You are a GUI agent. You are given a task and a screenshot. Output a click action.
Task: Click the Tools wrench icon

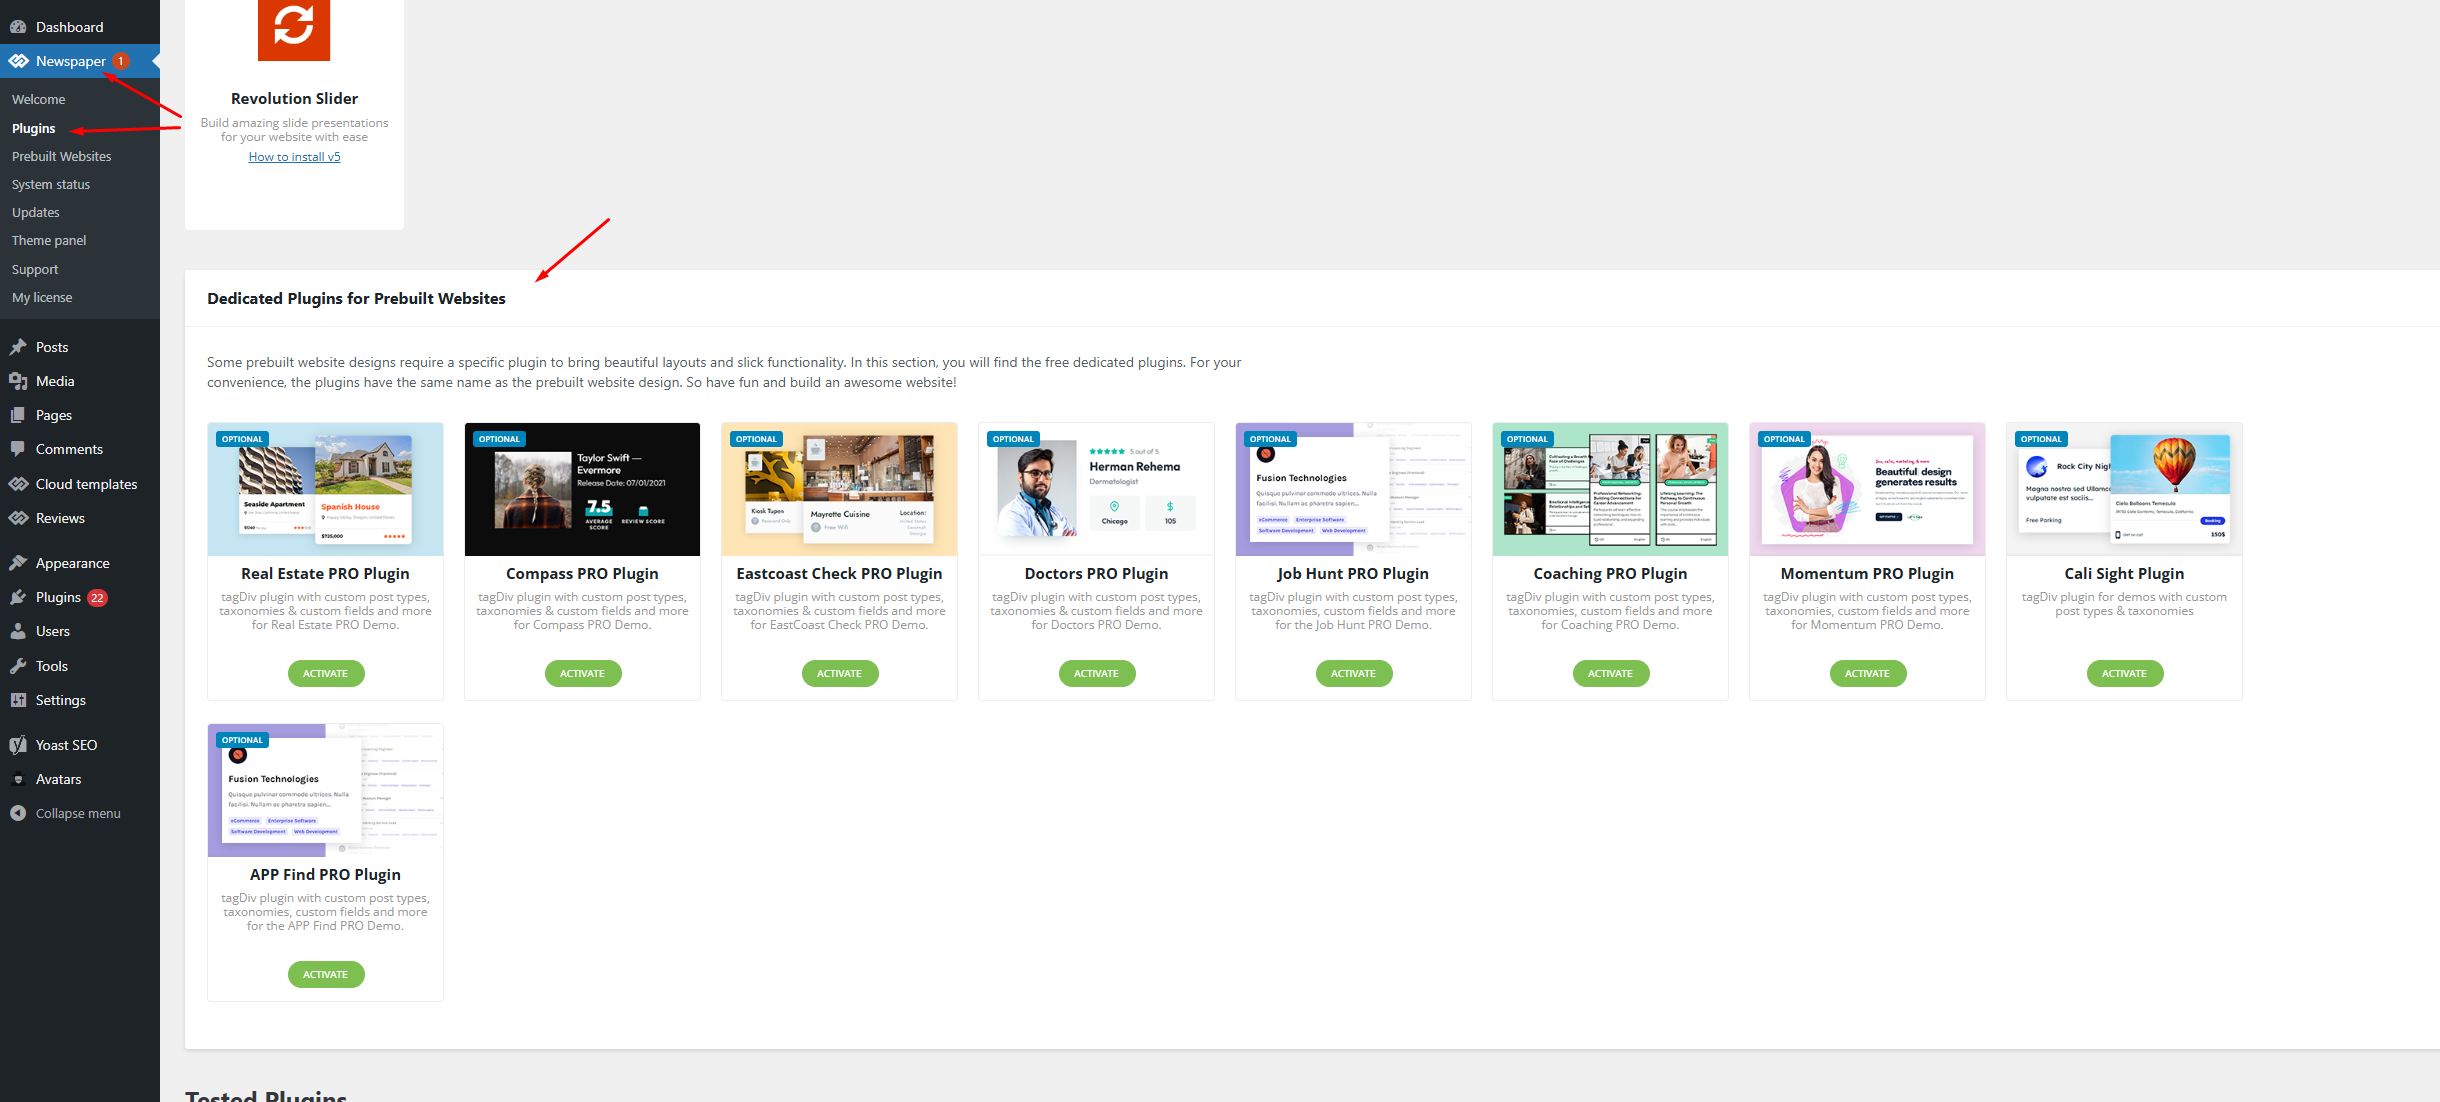coord(18,666)
